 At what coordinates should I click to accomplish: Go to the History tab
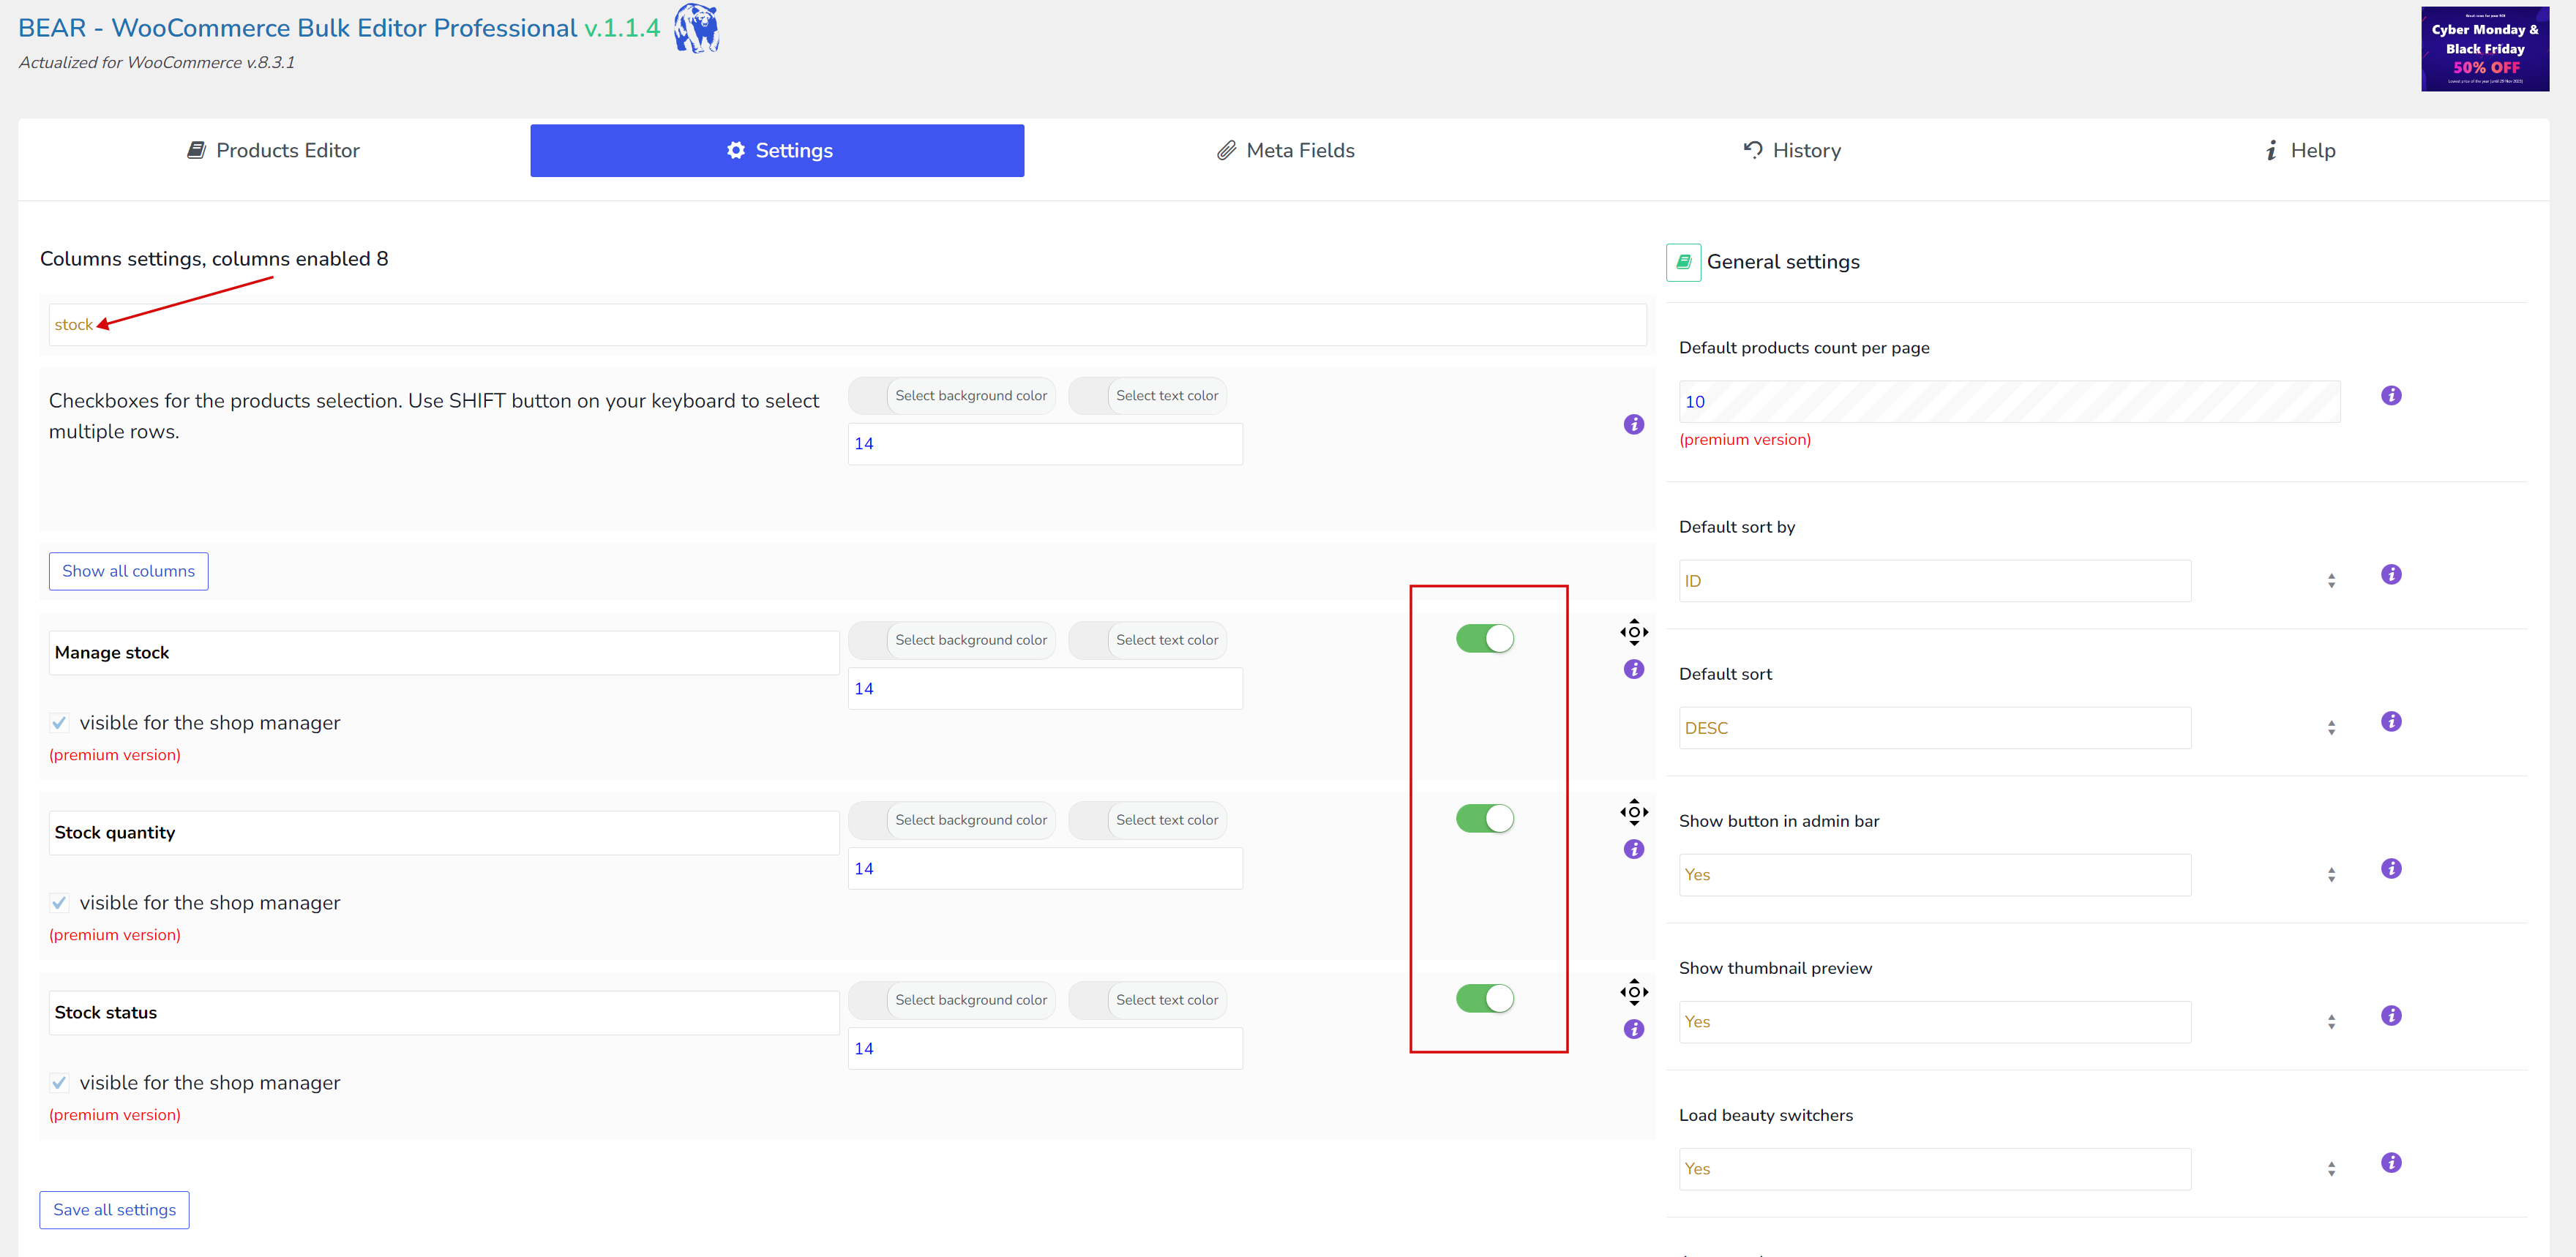(x=1791, y=150)
